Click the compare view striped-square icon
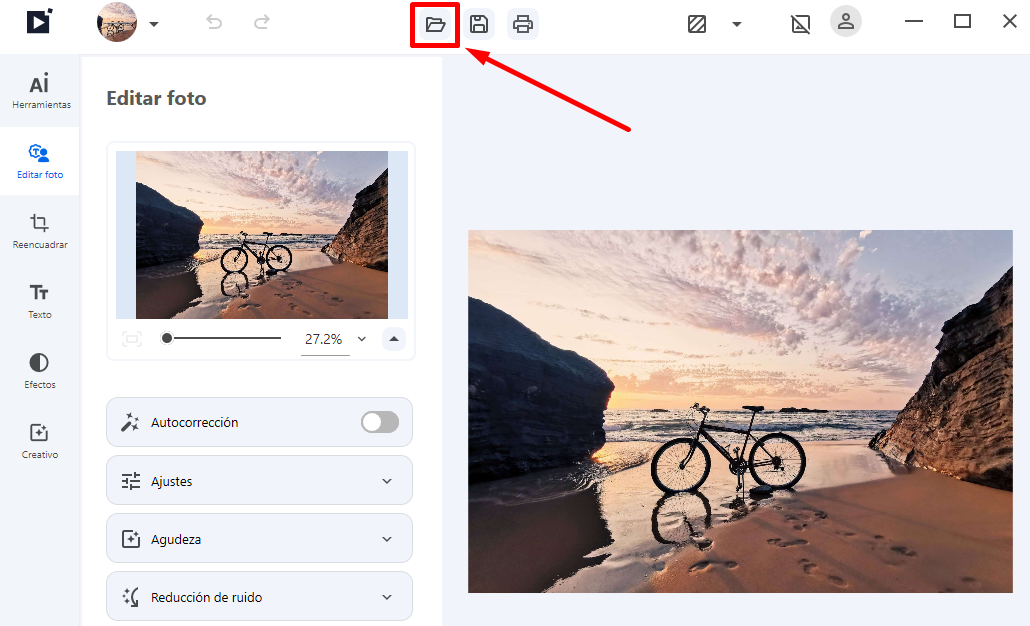This screenshot has height=626, width=1030. coord(697,24)
